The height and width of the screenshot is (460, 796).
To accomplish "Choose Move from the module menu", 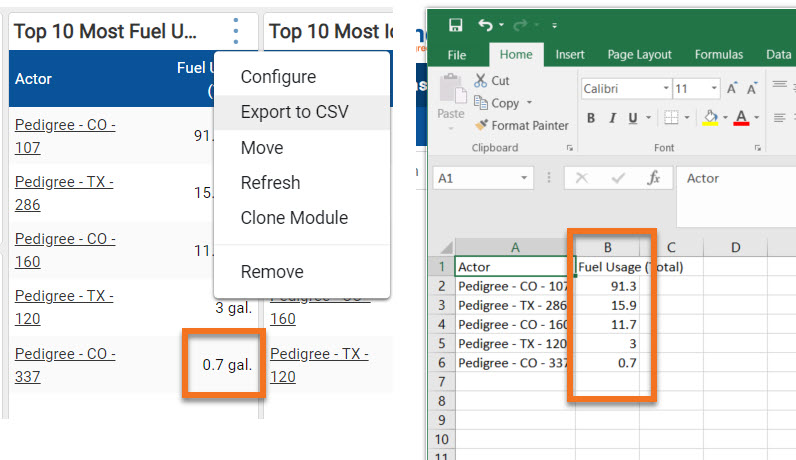I will [x=302, y=148].
